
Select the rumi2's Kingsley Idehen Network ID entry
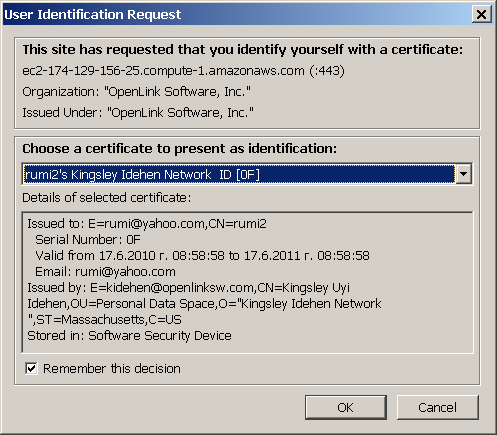[239, 174]
